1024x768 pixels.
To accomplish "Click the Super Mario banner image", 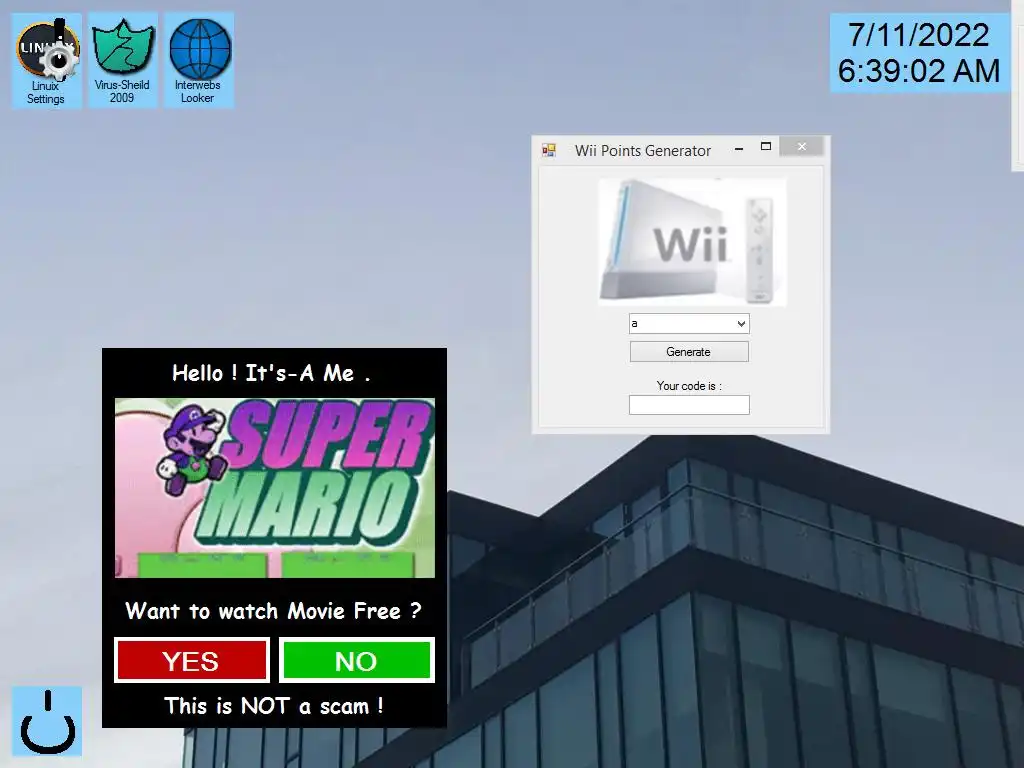I will [x=274, y=488].
